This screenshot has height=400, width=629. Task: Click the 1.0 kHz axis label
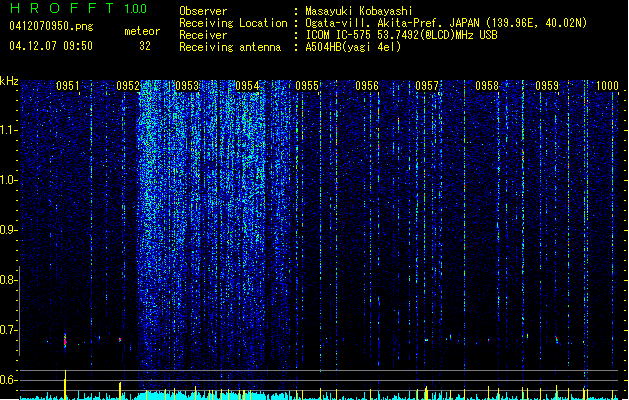(x=8, y=180)
